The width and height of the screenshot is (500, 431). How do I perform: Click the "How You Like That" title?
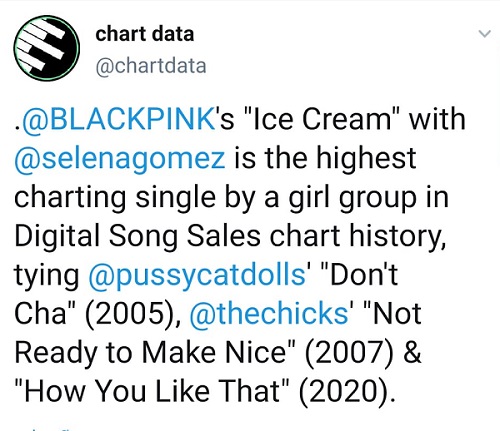tap(152, 391)
